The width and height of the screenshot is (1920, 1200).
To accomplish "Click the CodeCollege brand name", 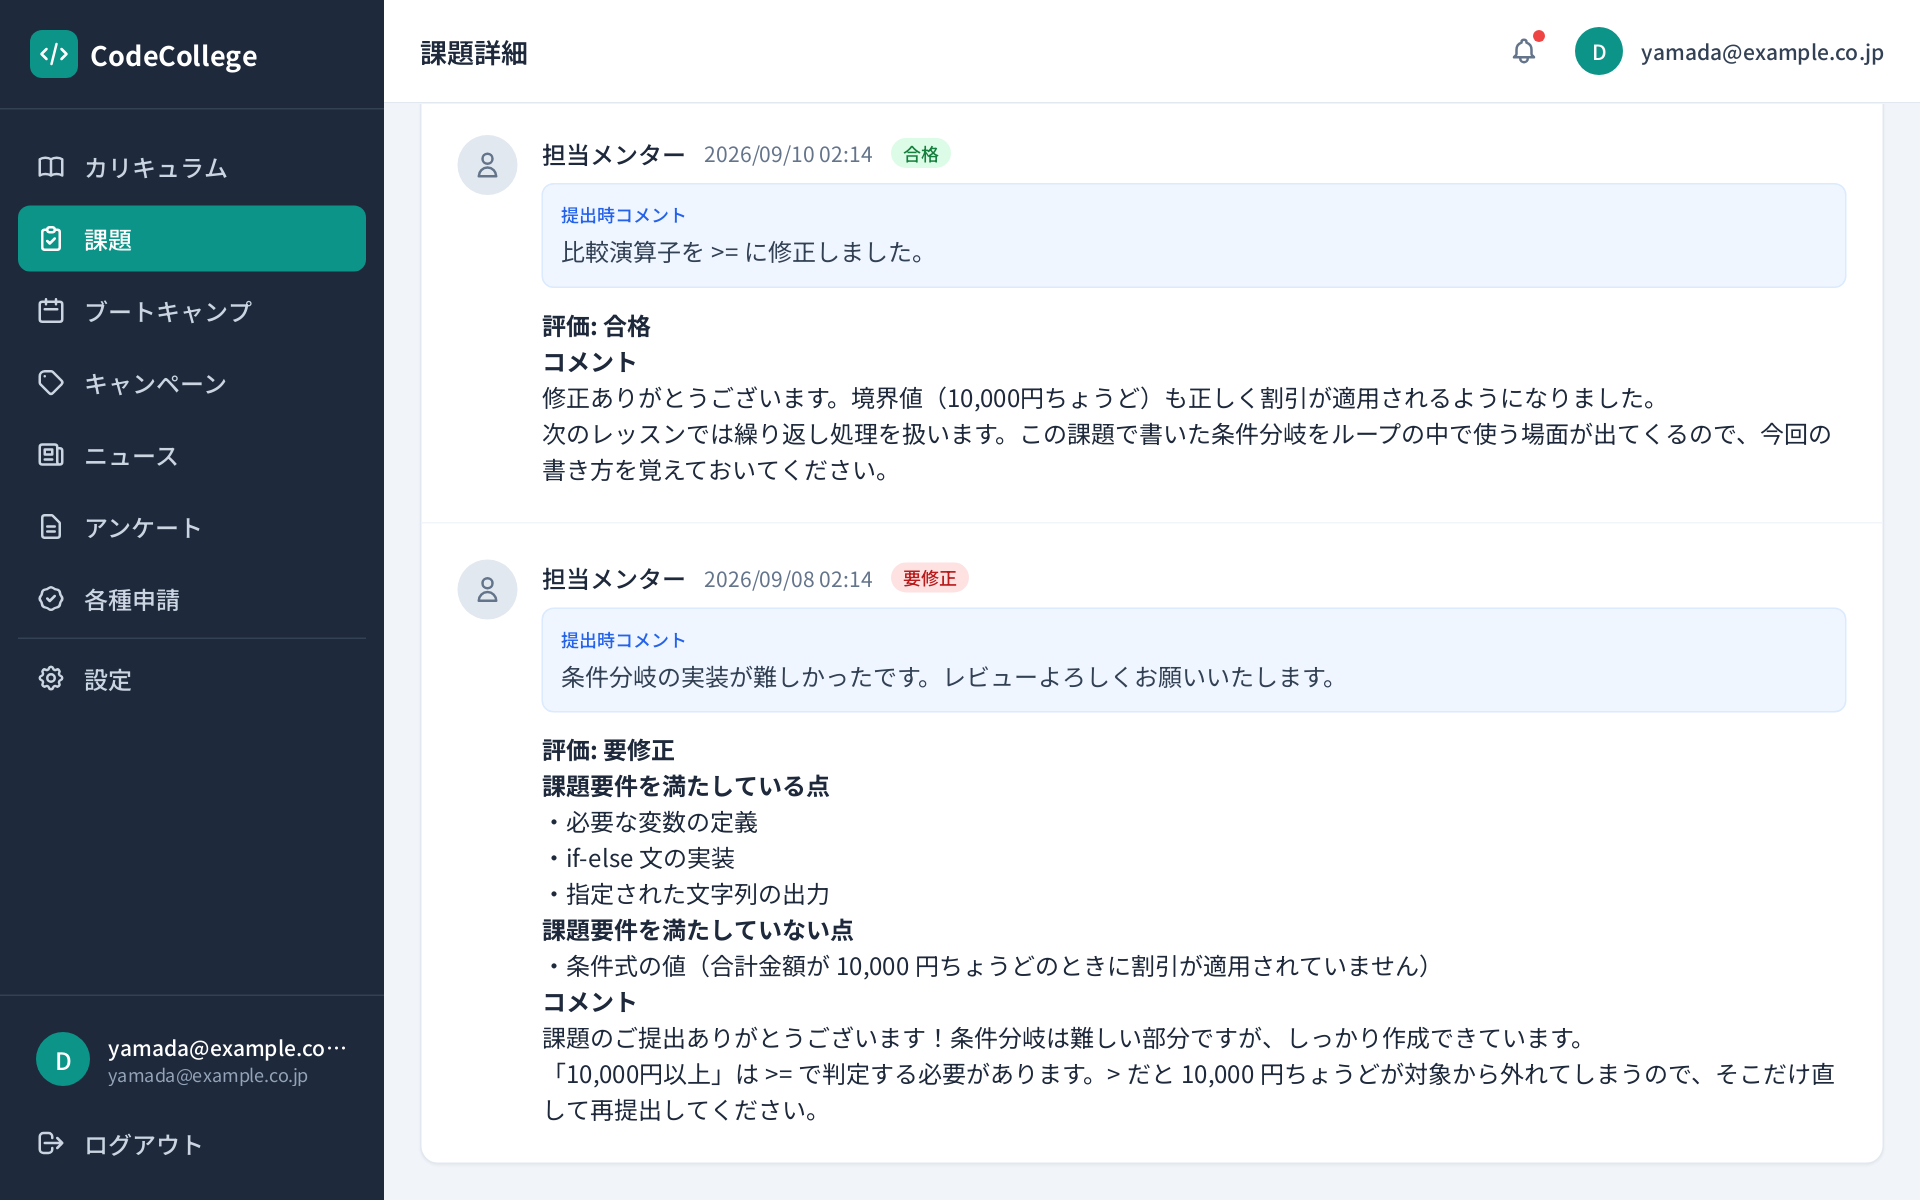I will (x=174, y=56).
